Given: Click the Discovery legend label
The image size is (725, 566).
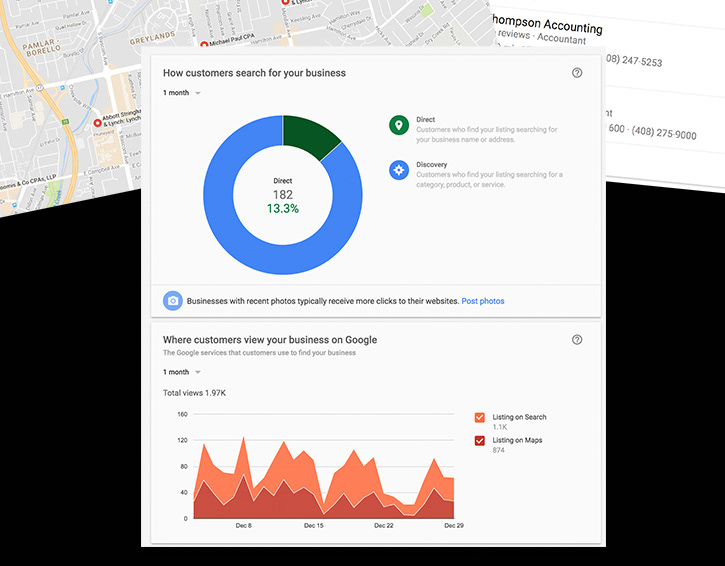Looking at the screenshot, I should (431, 165).
